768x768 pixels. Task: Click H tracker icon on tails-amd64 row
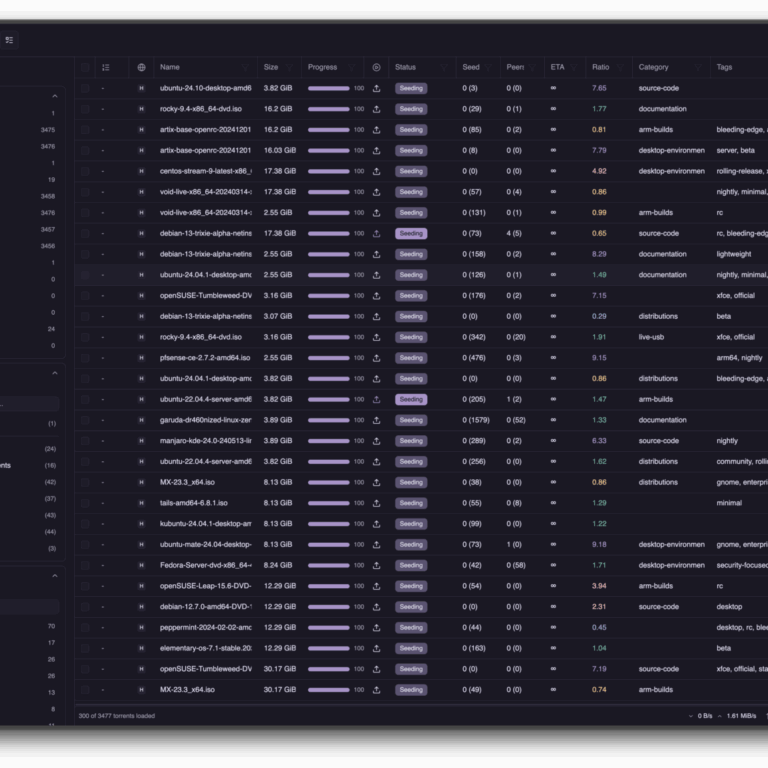(x=141, y=503)
